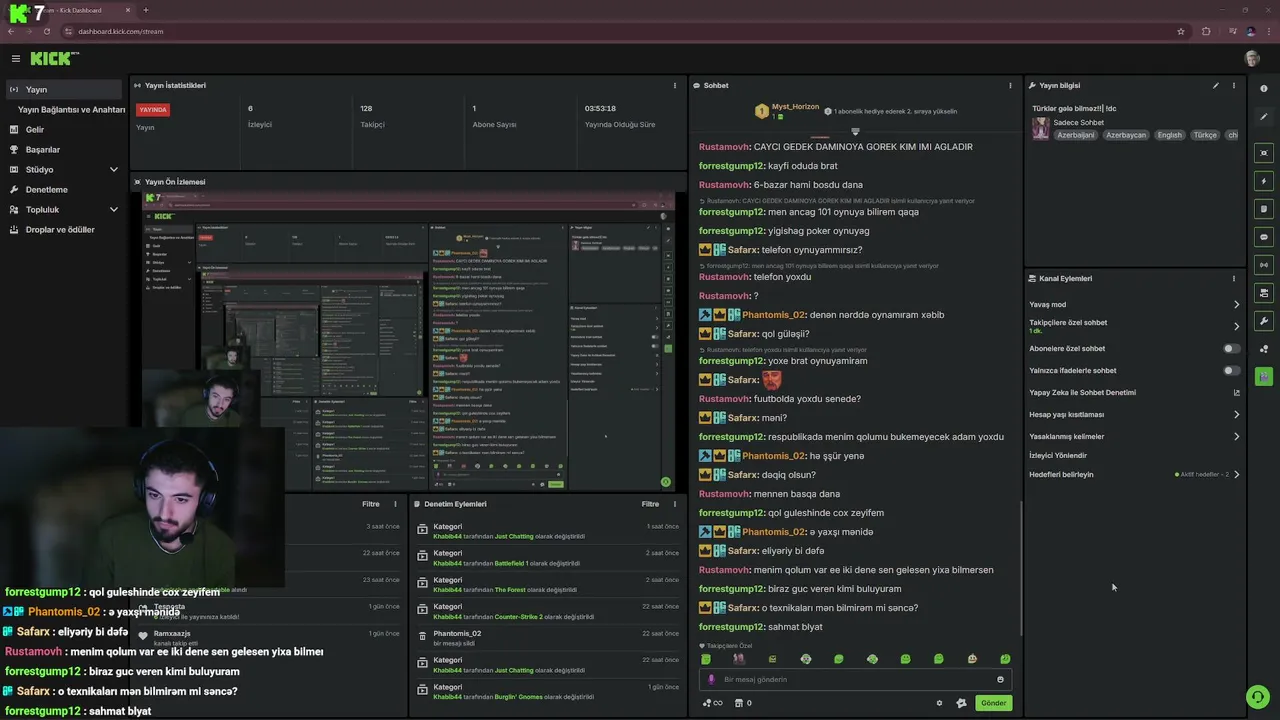Bookmark the page with the browser star icon

click(1181, 31)
